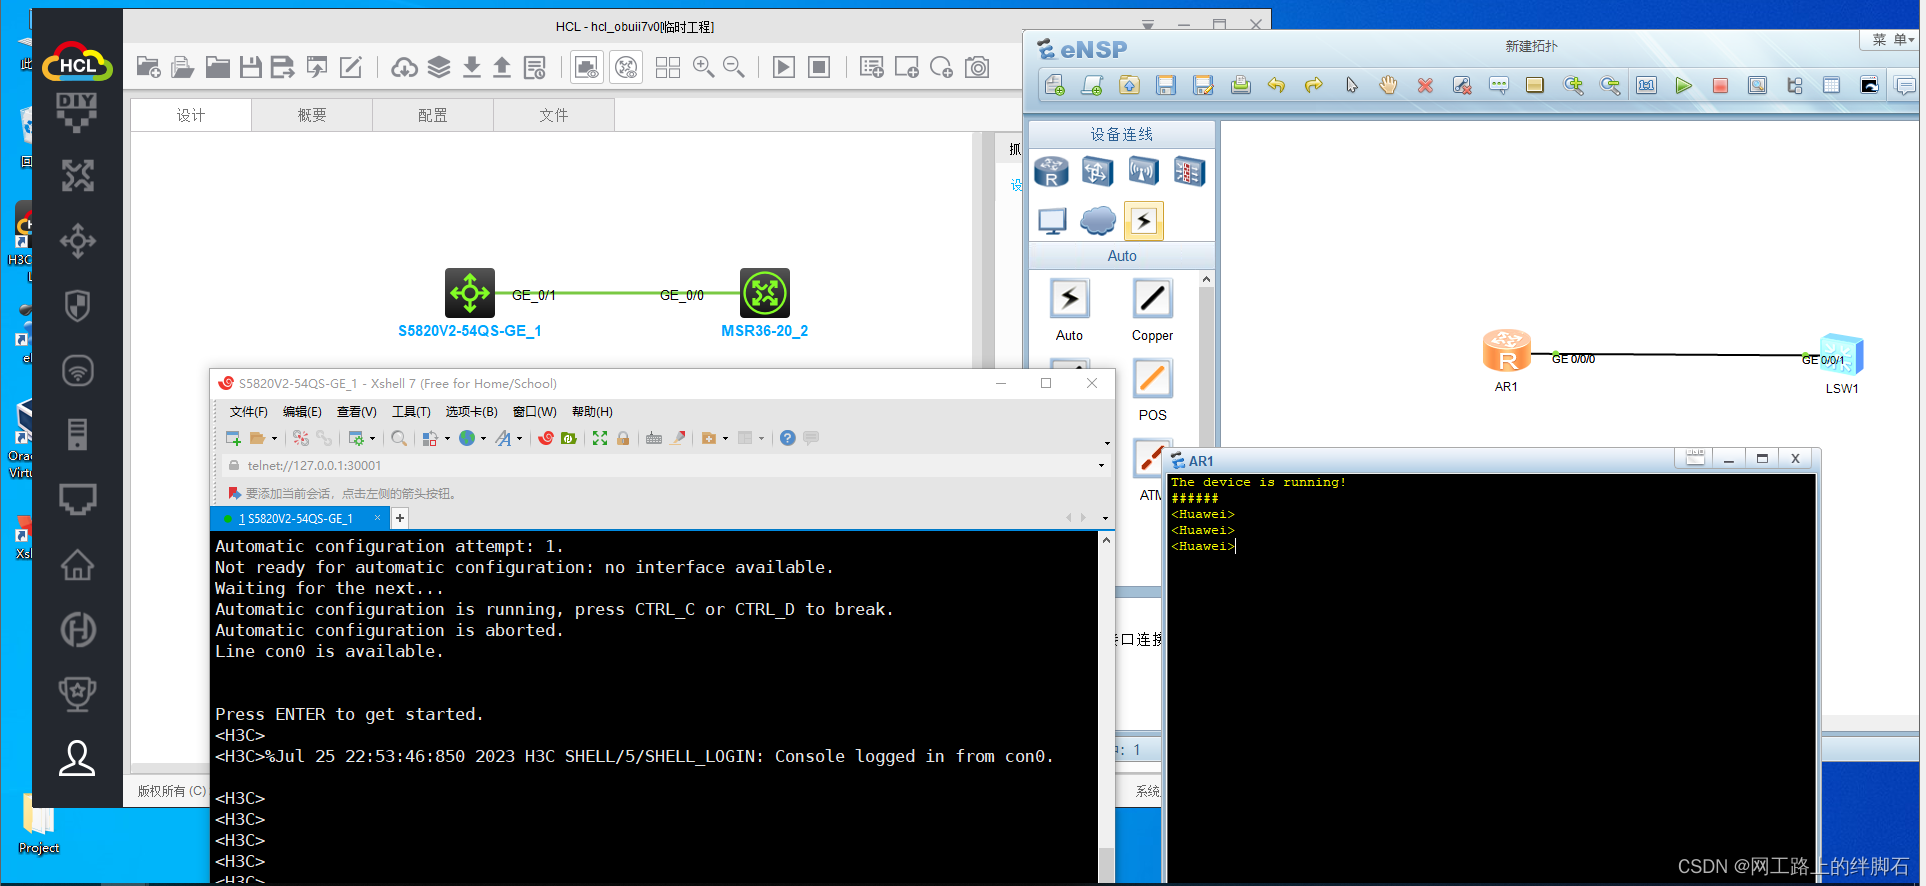Image resolution: width=1926 pixels, height=886 pixels.
Task: Select the router category in HCL left sidebar
Action: tap(77, 175)
